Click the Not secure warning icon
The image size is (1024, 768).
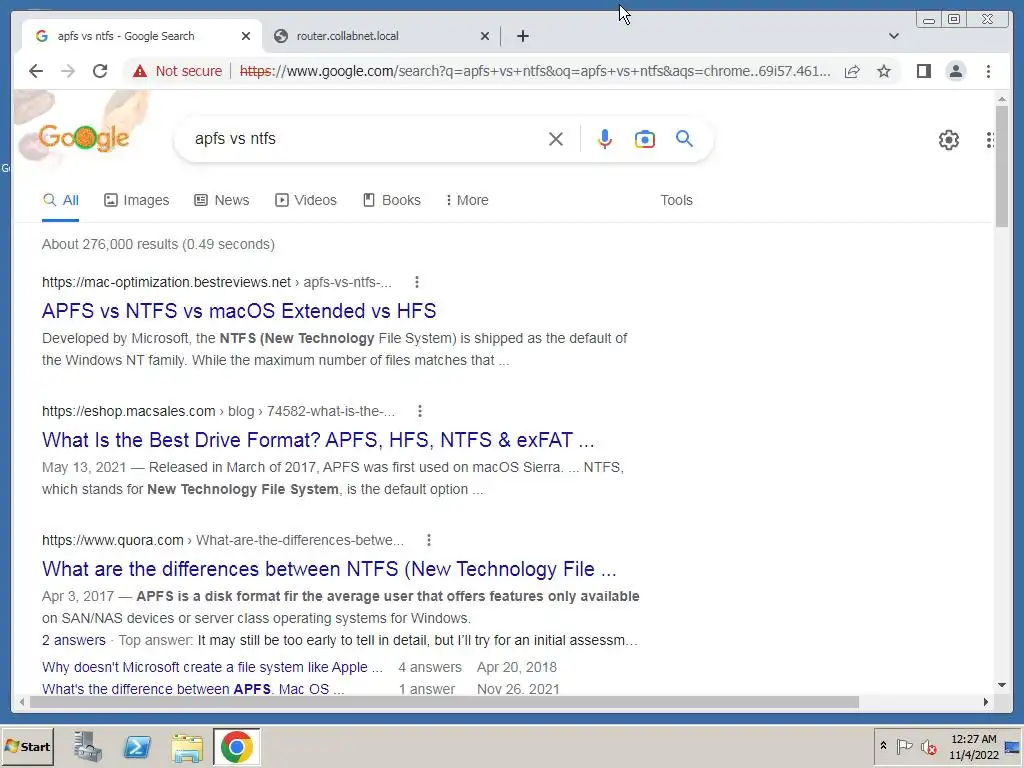tap(140, 71)
